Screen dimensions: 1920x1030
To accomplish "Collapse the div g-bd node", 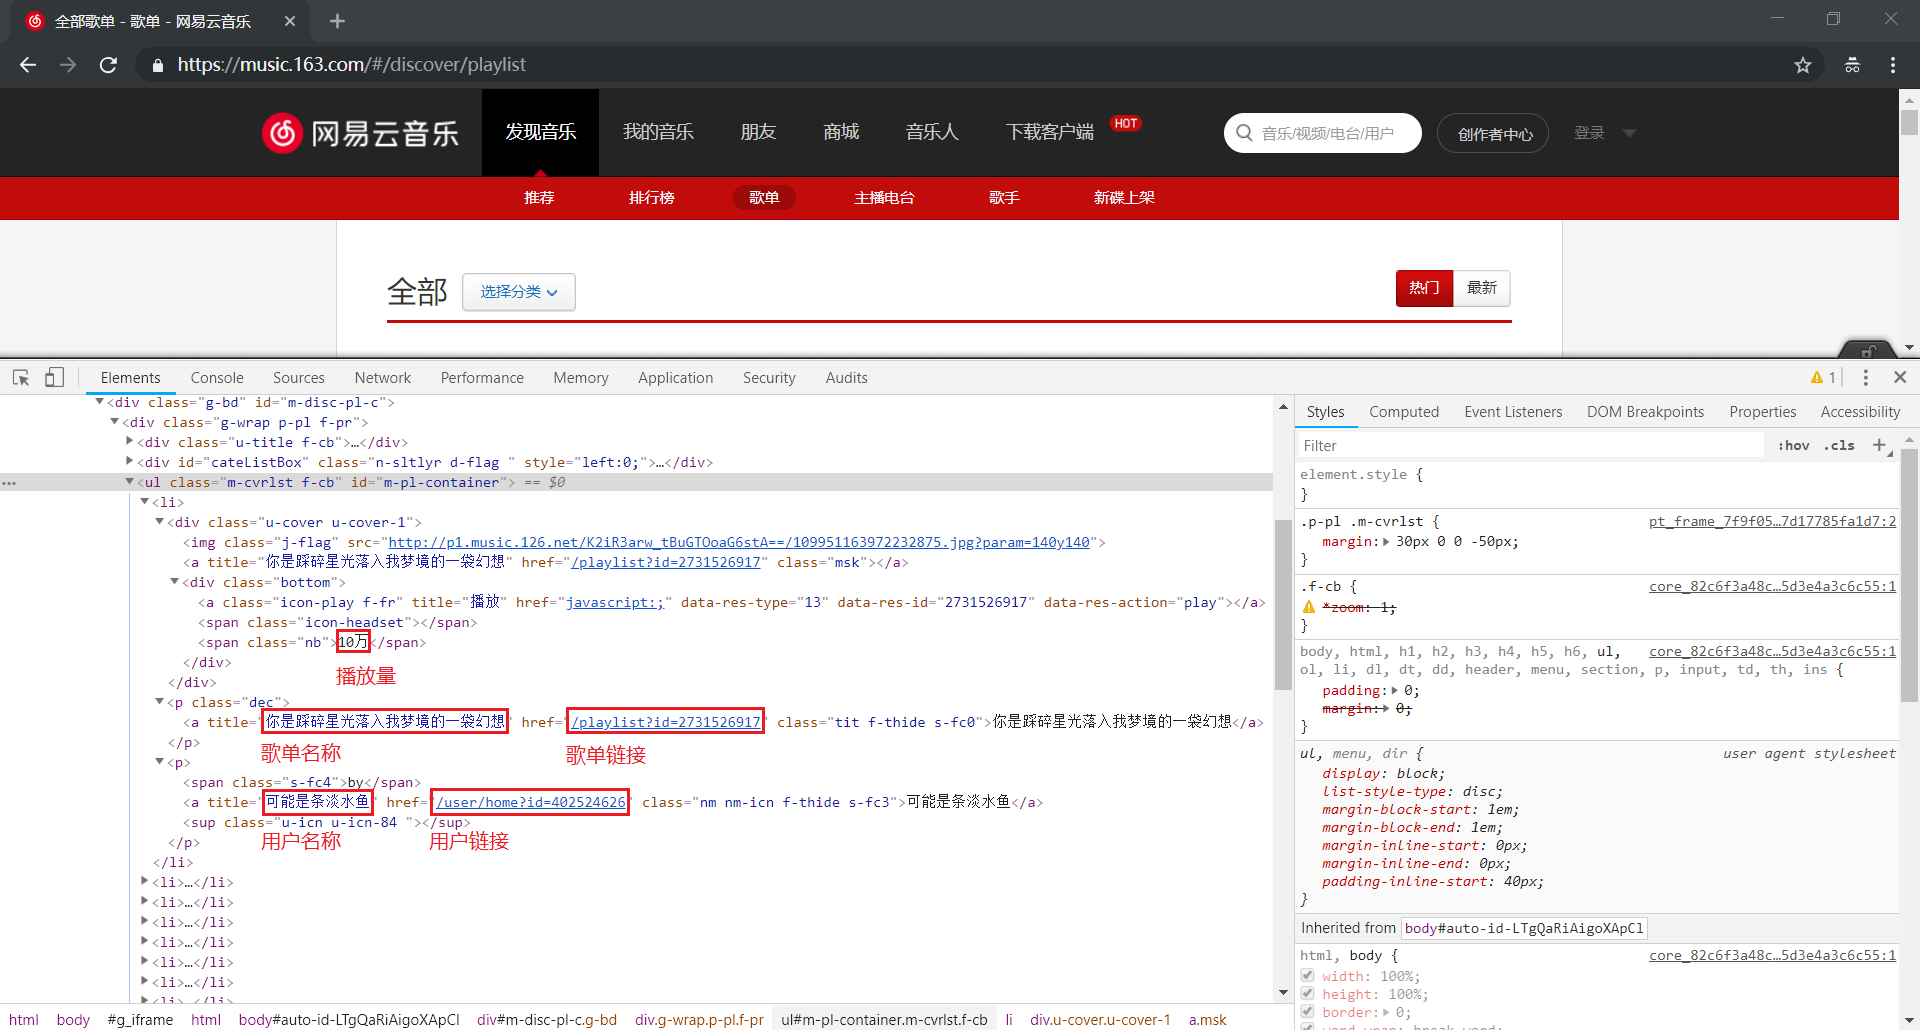I will (x=99, y=402).
